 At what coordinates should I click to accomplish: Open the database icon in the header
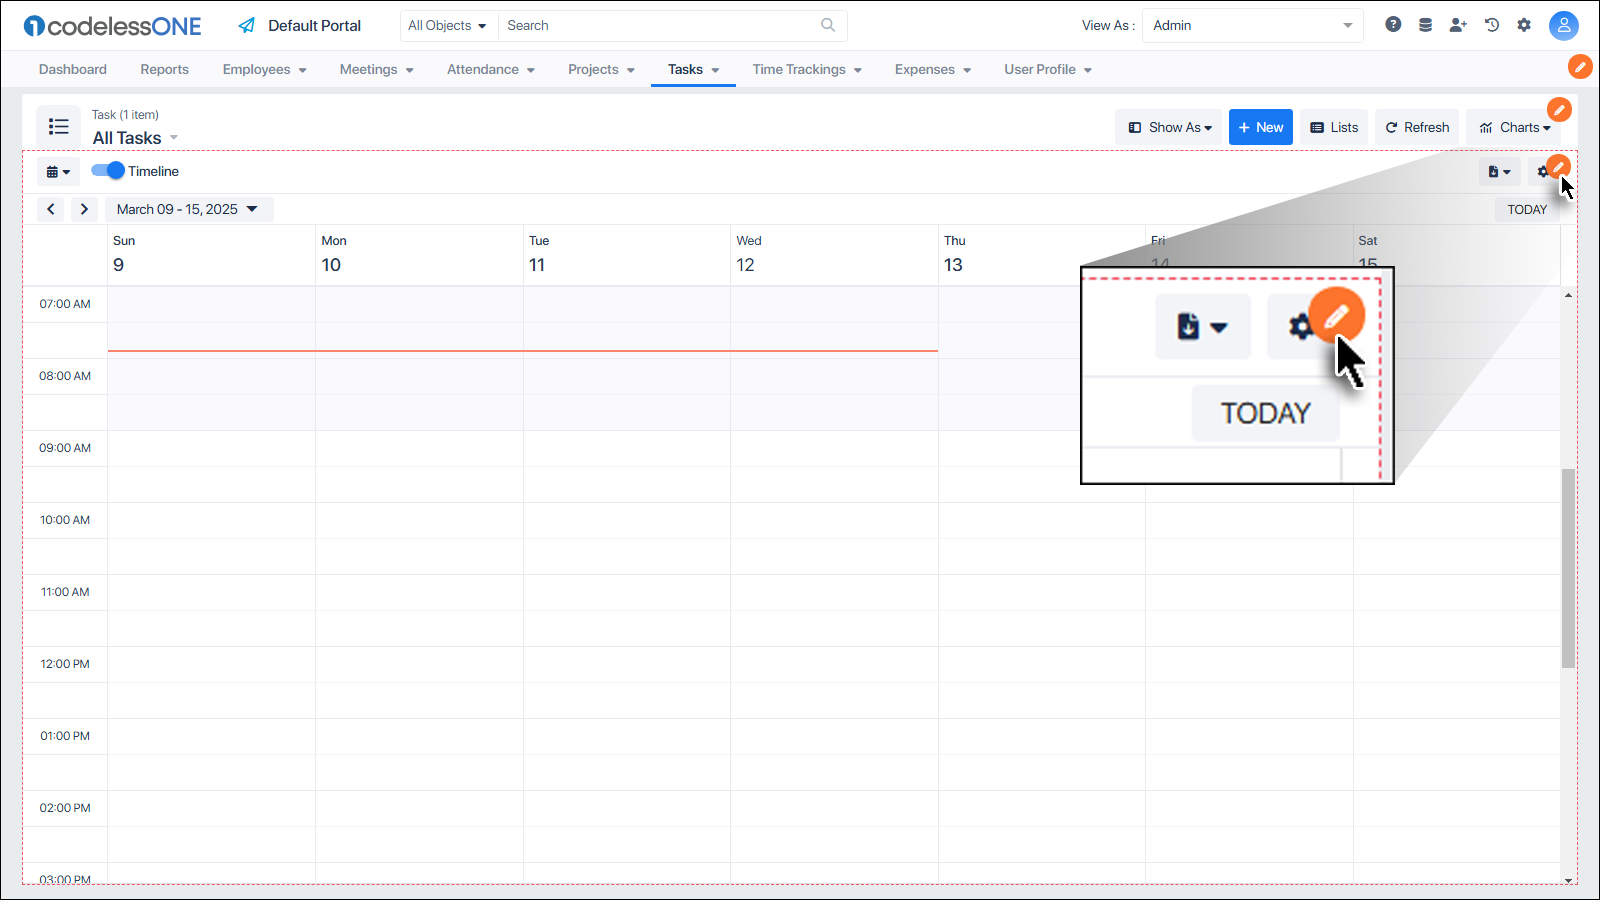pyautogui.click(x=1425, y=25)
